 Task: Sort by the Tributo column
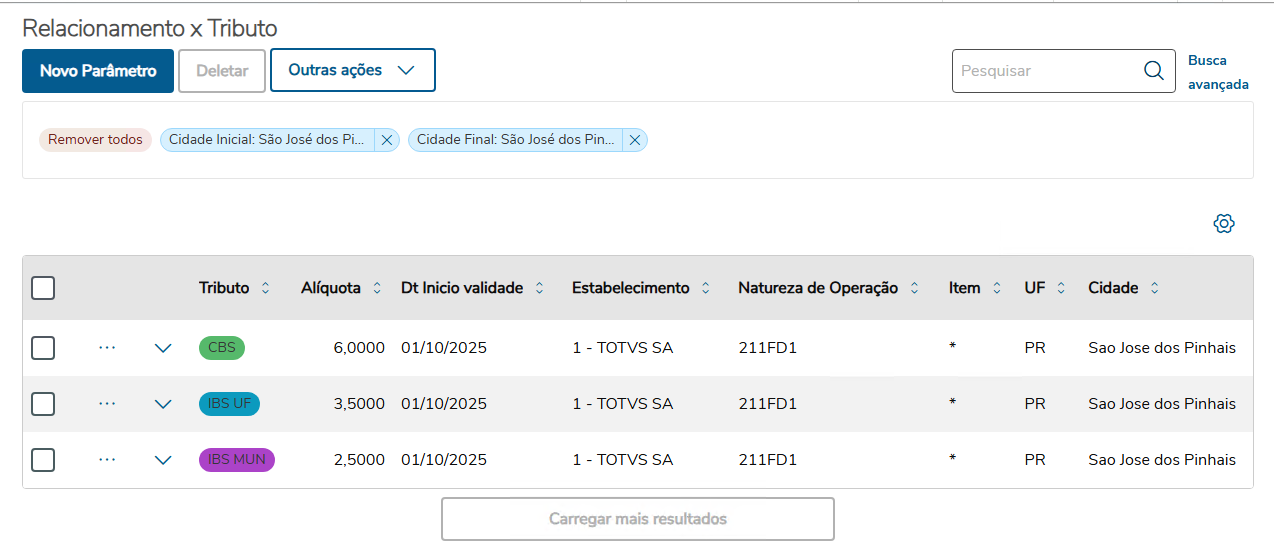(265, 288)
